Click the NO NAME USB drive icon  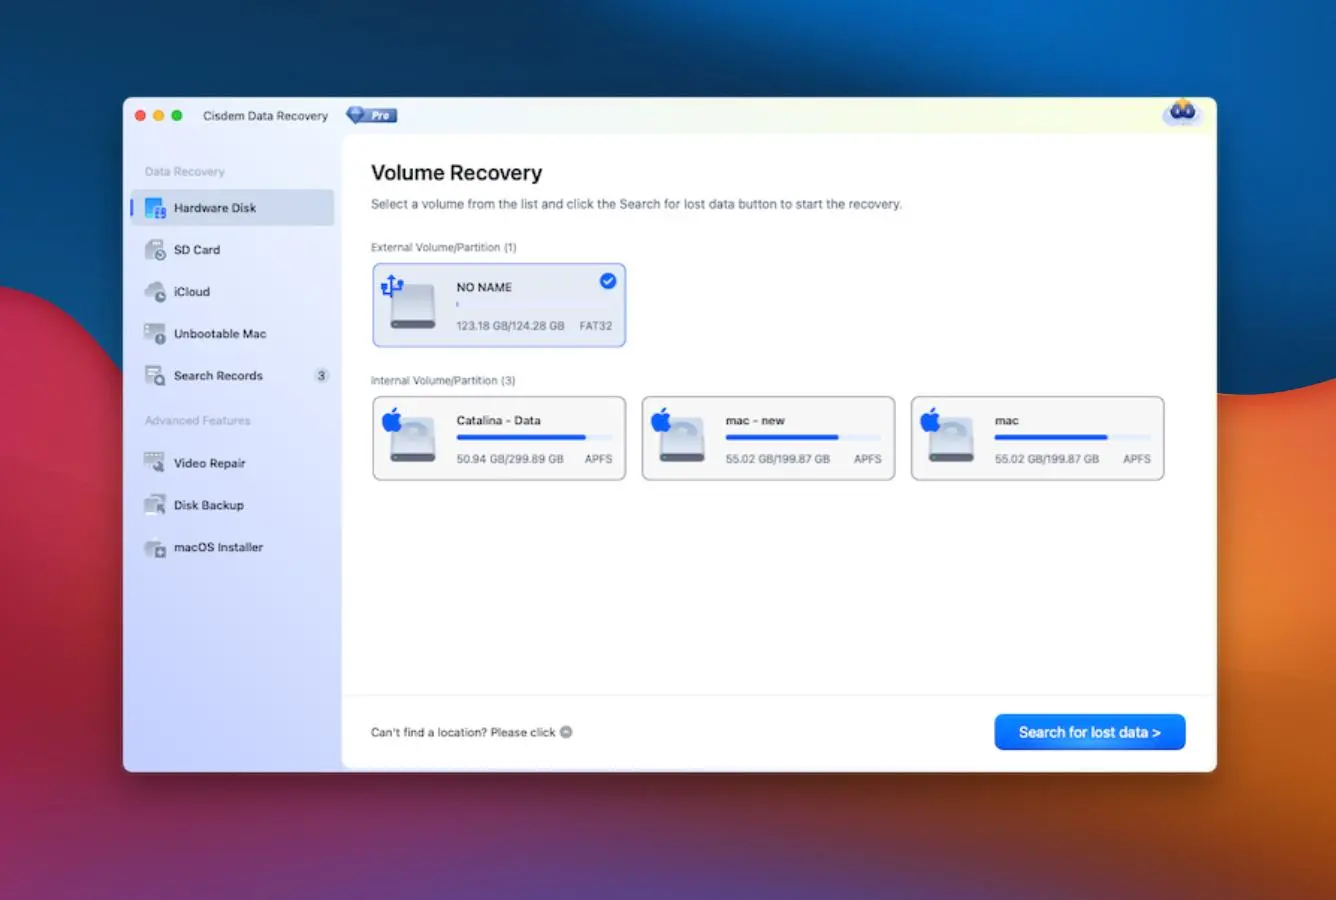410,303
